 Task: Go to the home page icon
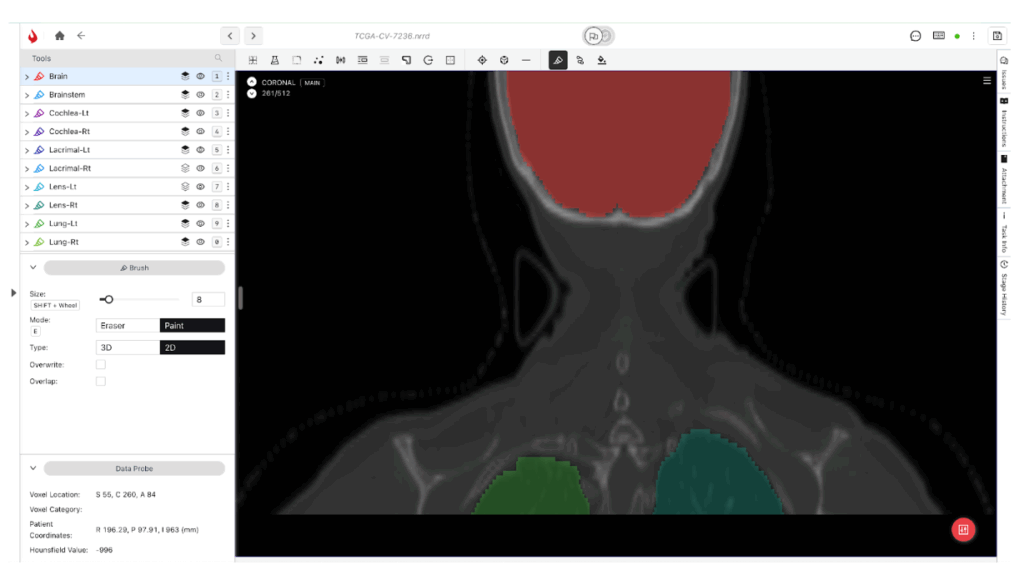(59, 36)
